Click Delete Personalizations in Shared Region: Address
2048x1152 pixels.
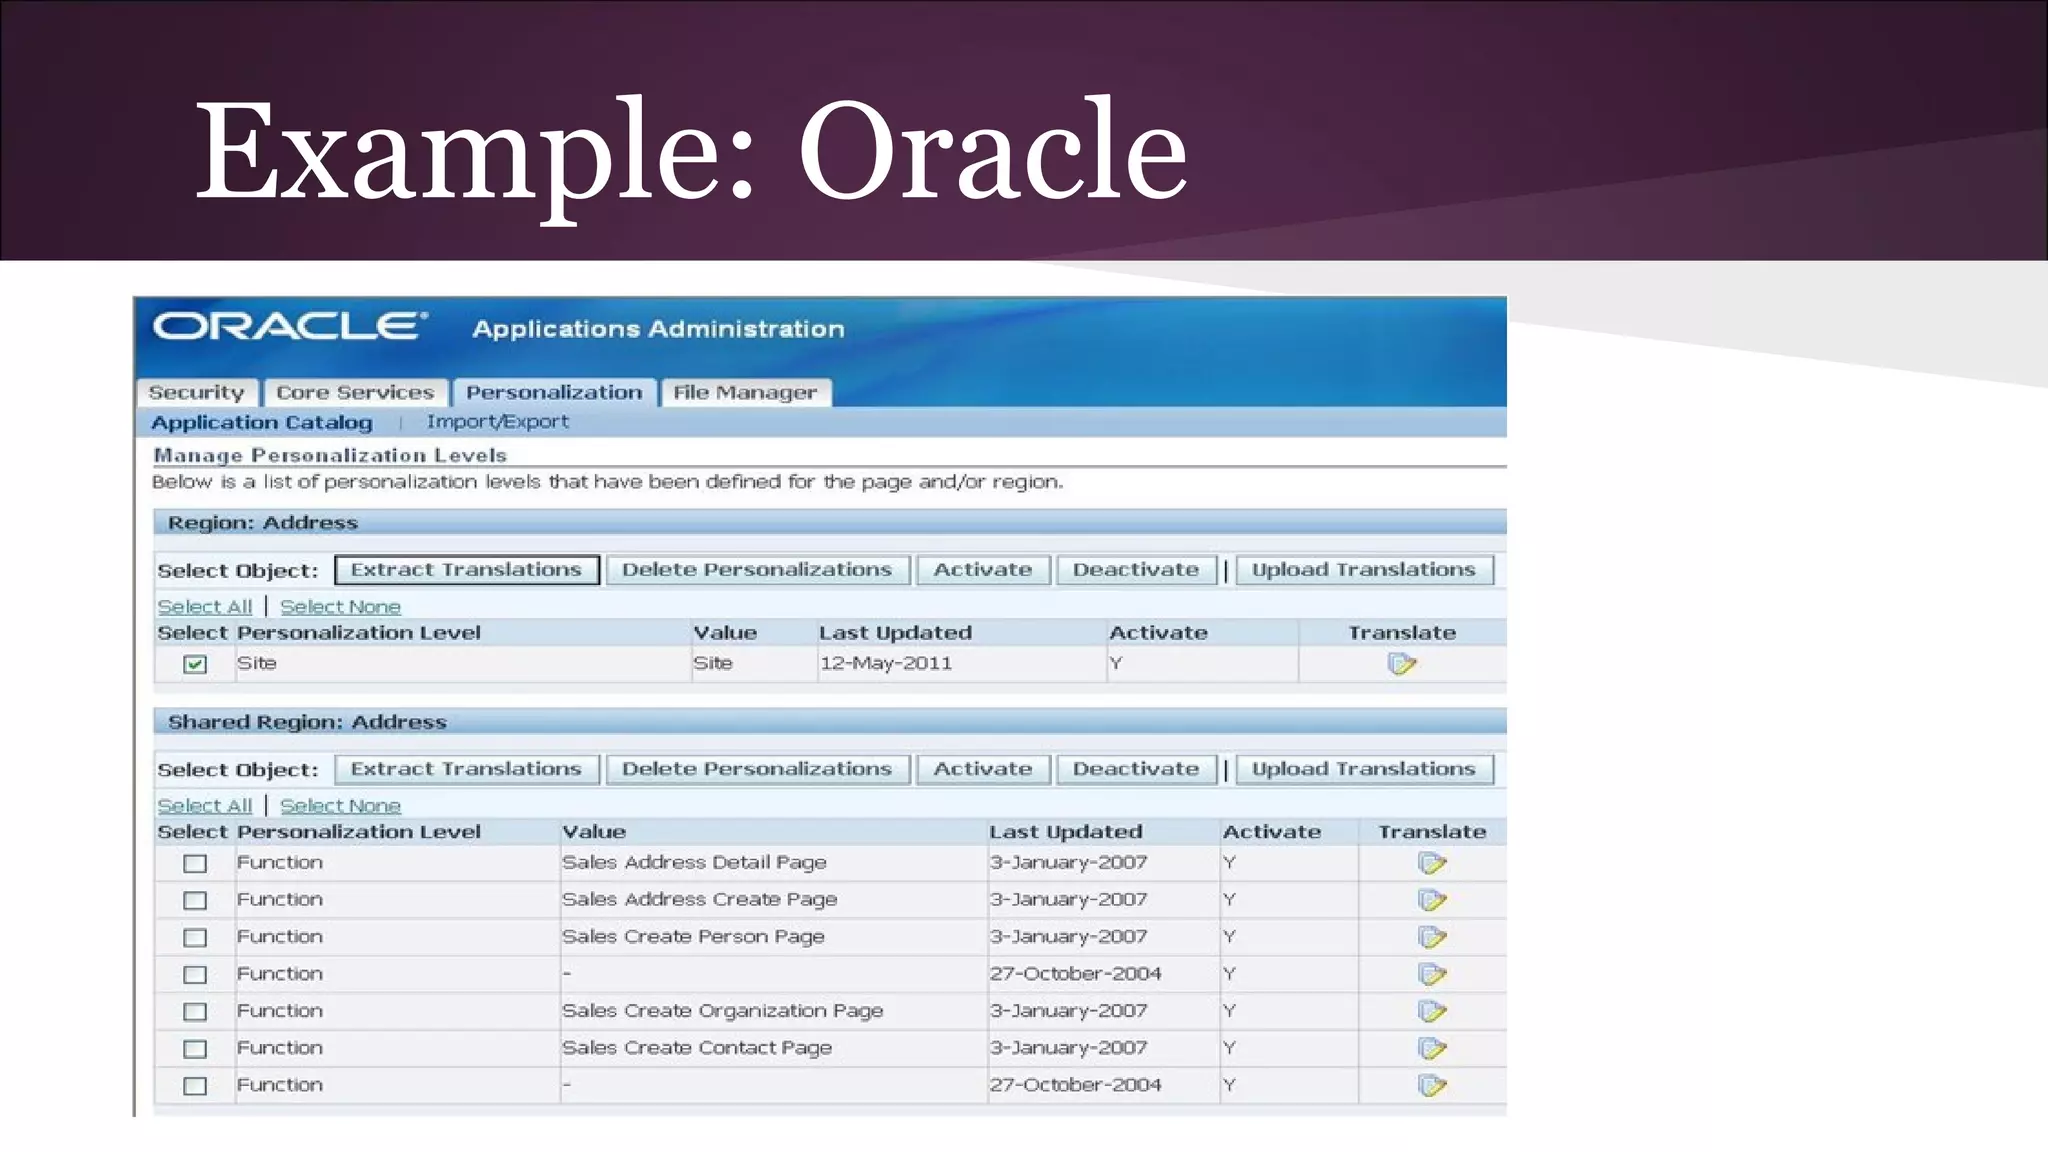pyautogui.click(x=758, y=769)
